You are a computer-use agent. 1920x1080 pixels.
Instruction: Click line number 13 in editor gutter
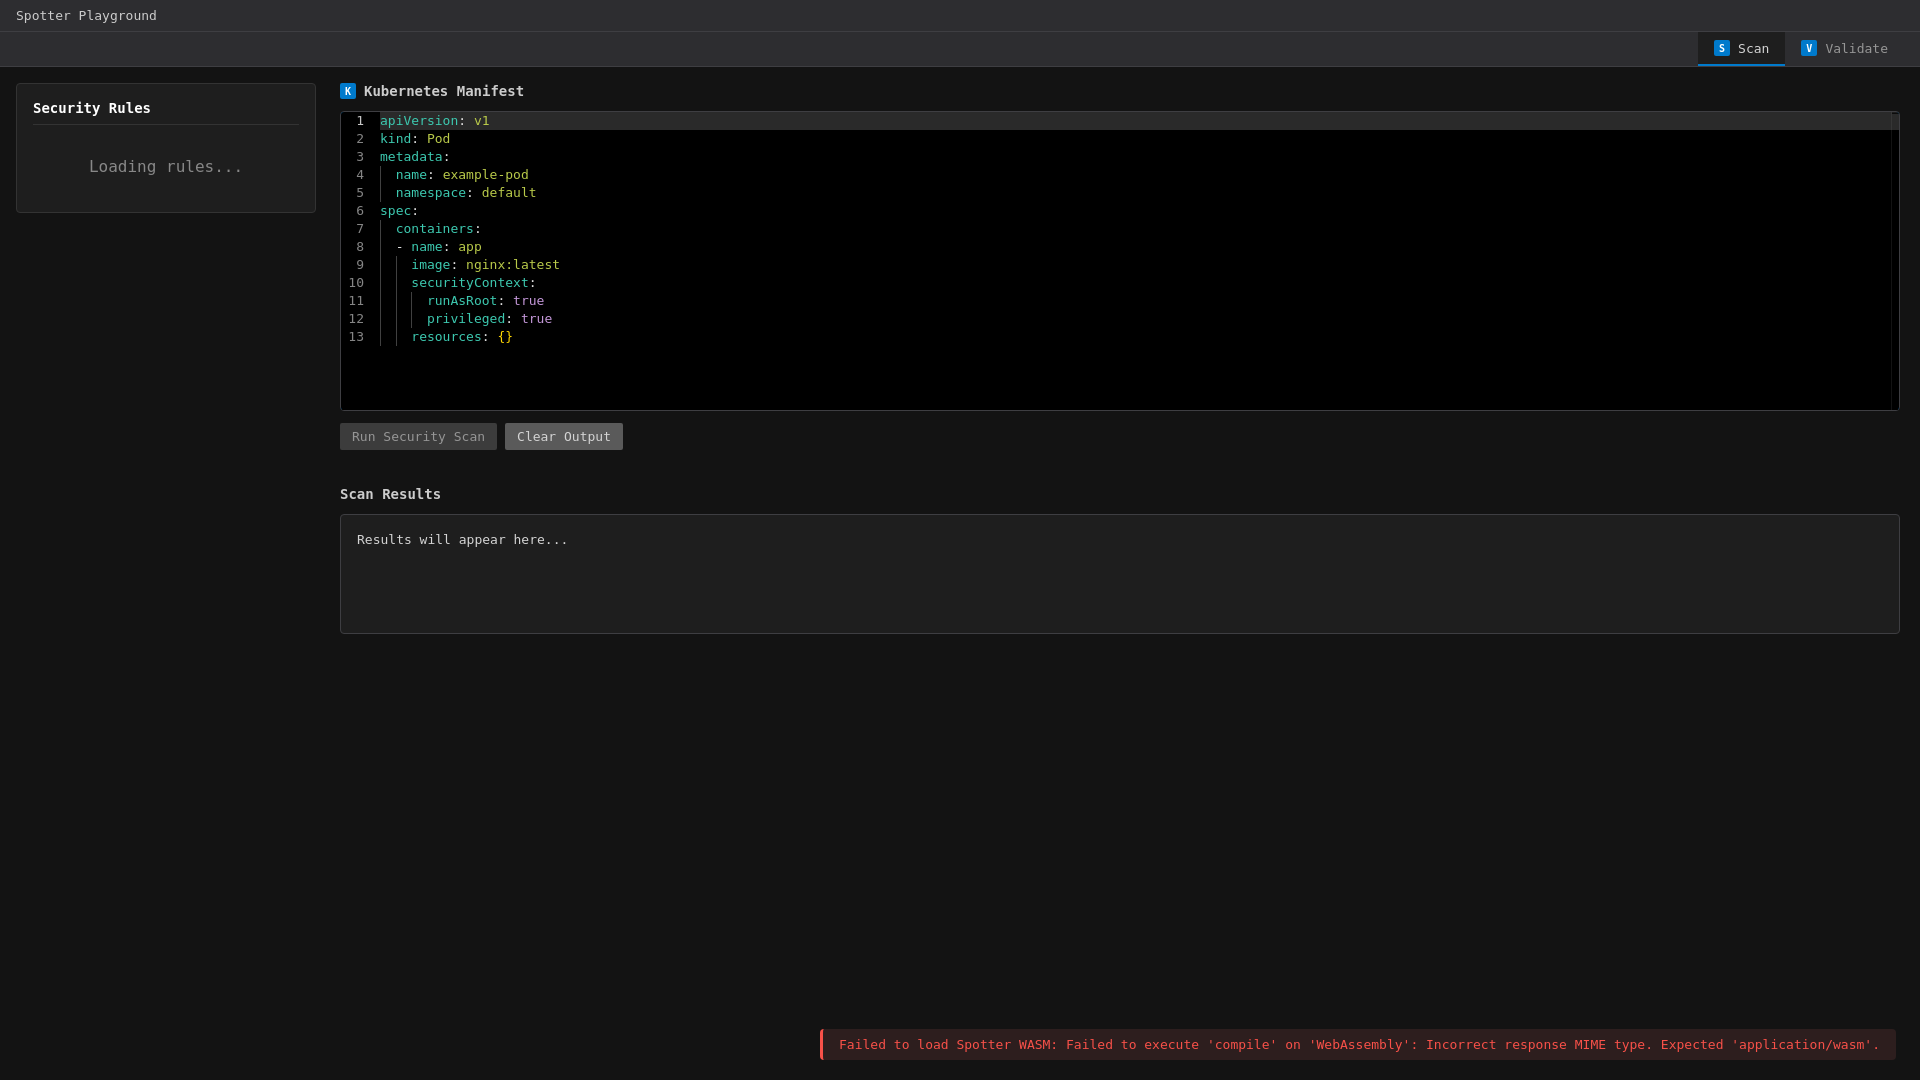(x=356, y=337)
